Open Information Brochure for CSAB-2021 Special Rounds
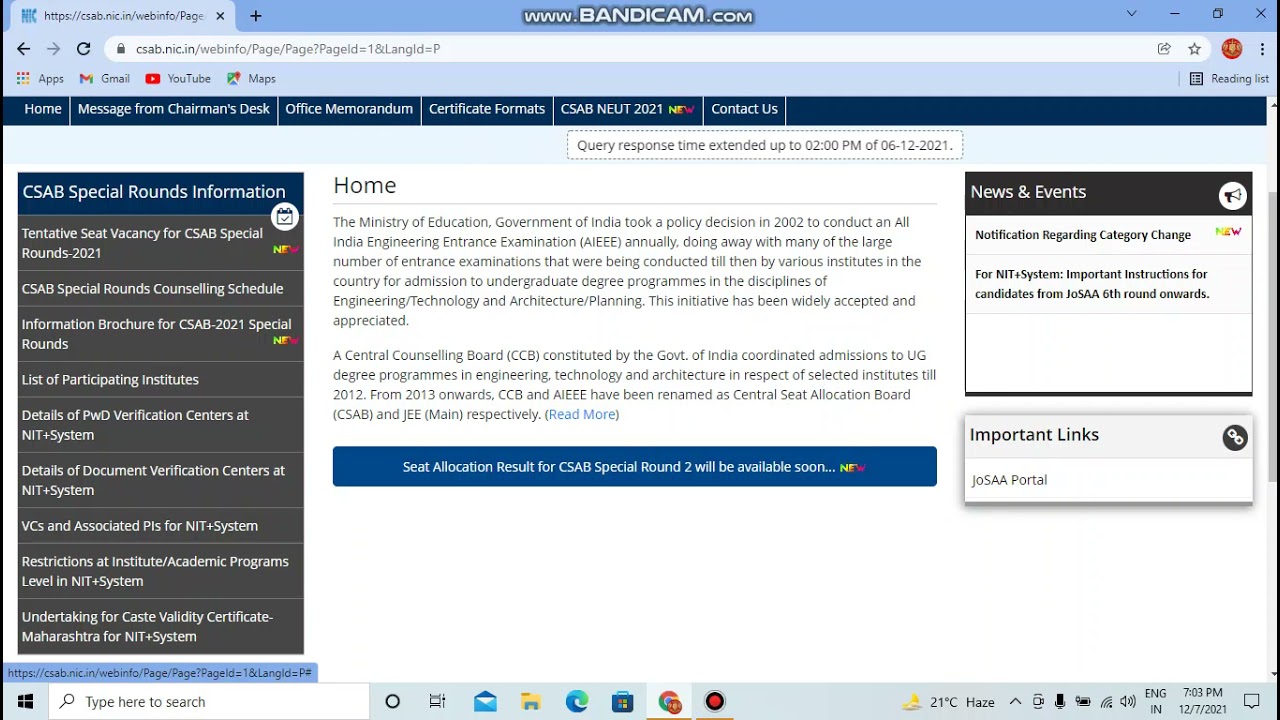The height and width of the screenshot is (720, 1280). click(x=160, y=334)
